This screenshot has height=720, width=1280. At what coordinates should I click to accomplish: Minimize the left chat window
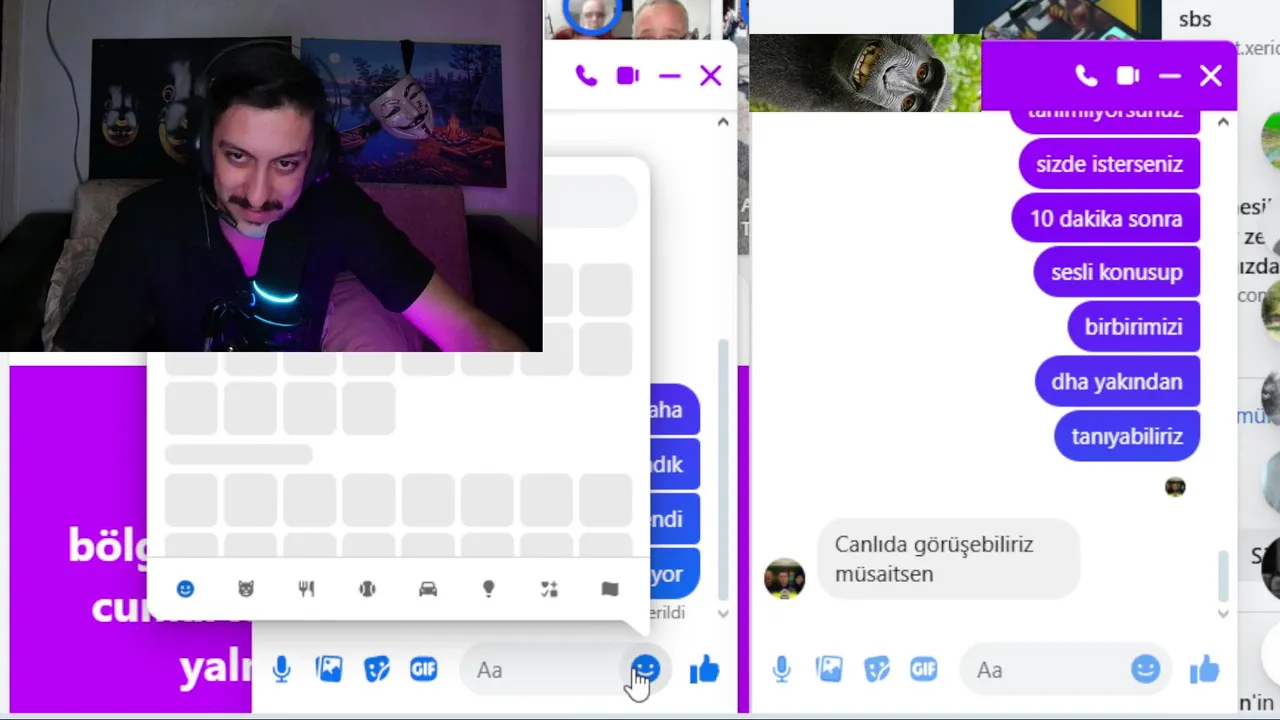(670, 76)
